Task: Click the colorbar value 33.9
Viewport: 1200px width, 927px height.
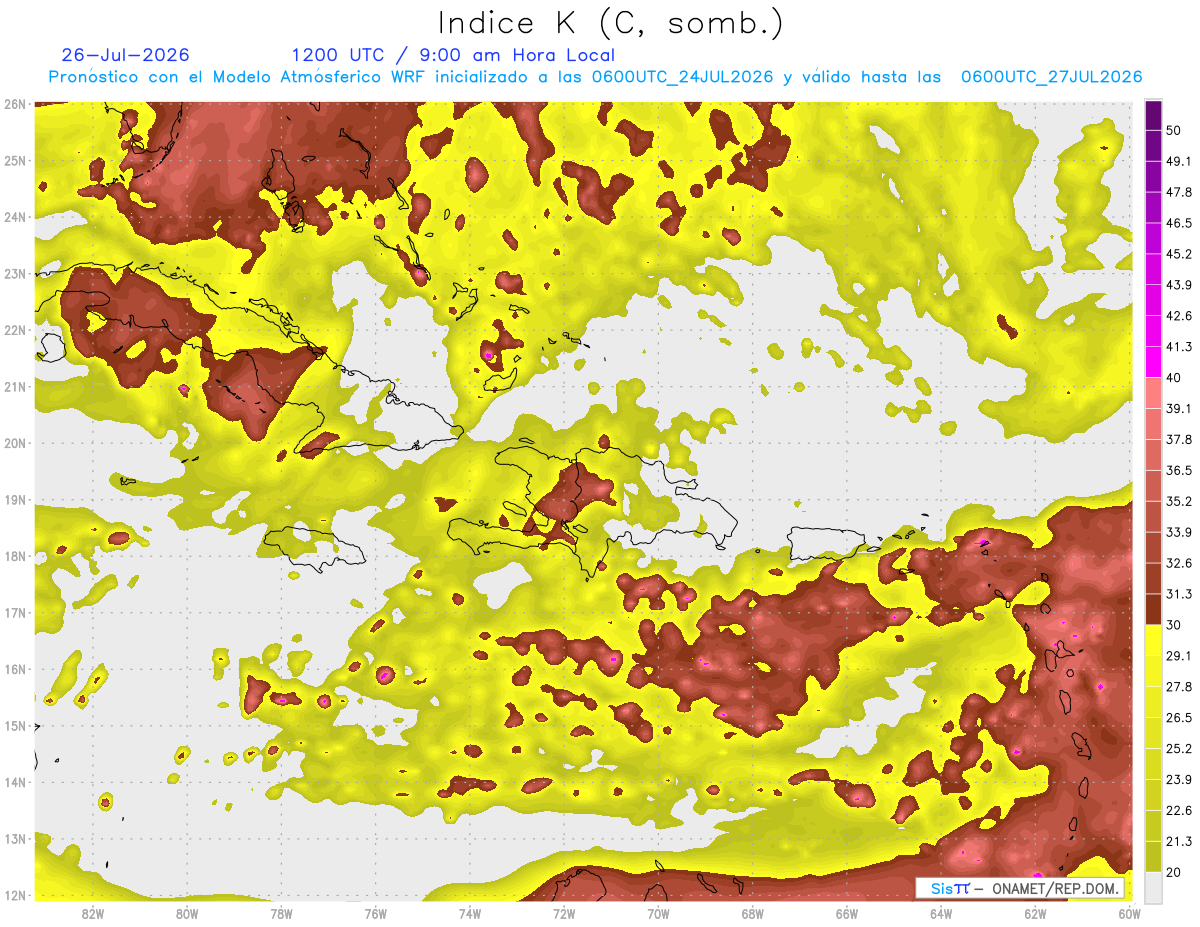Action: coord(1179,532)
